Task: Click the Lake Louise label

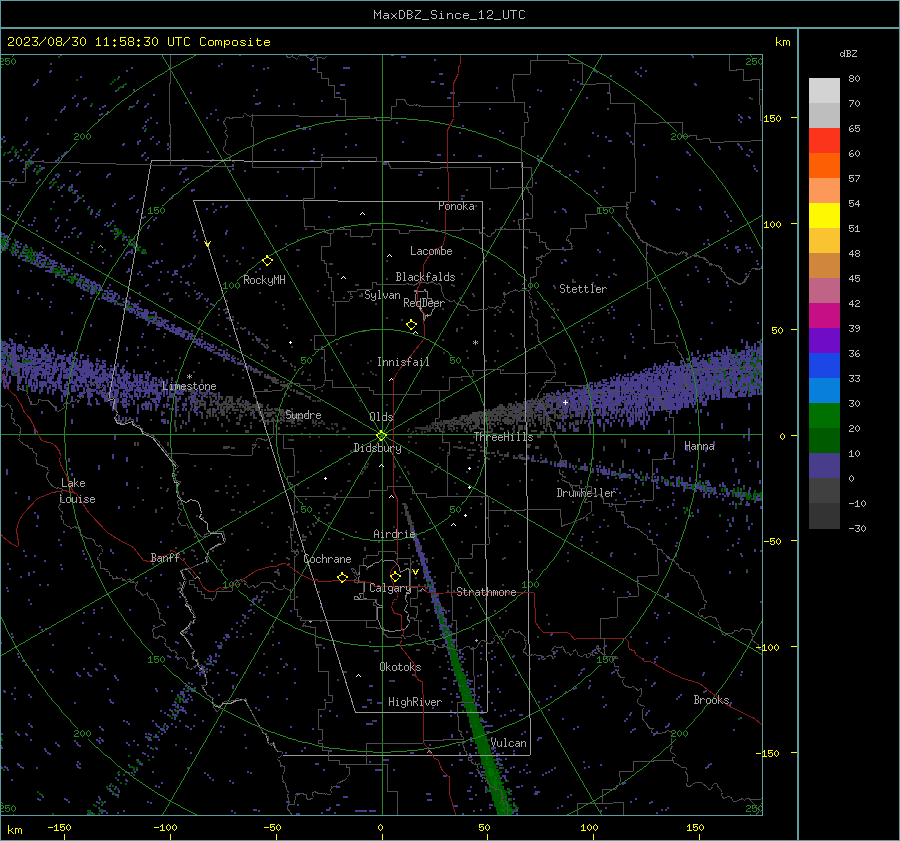Action: [x=77, y=491]
